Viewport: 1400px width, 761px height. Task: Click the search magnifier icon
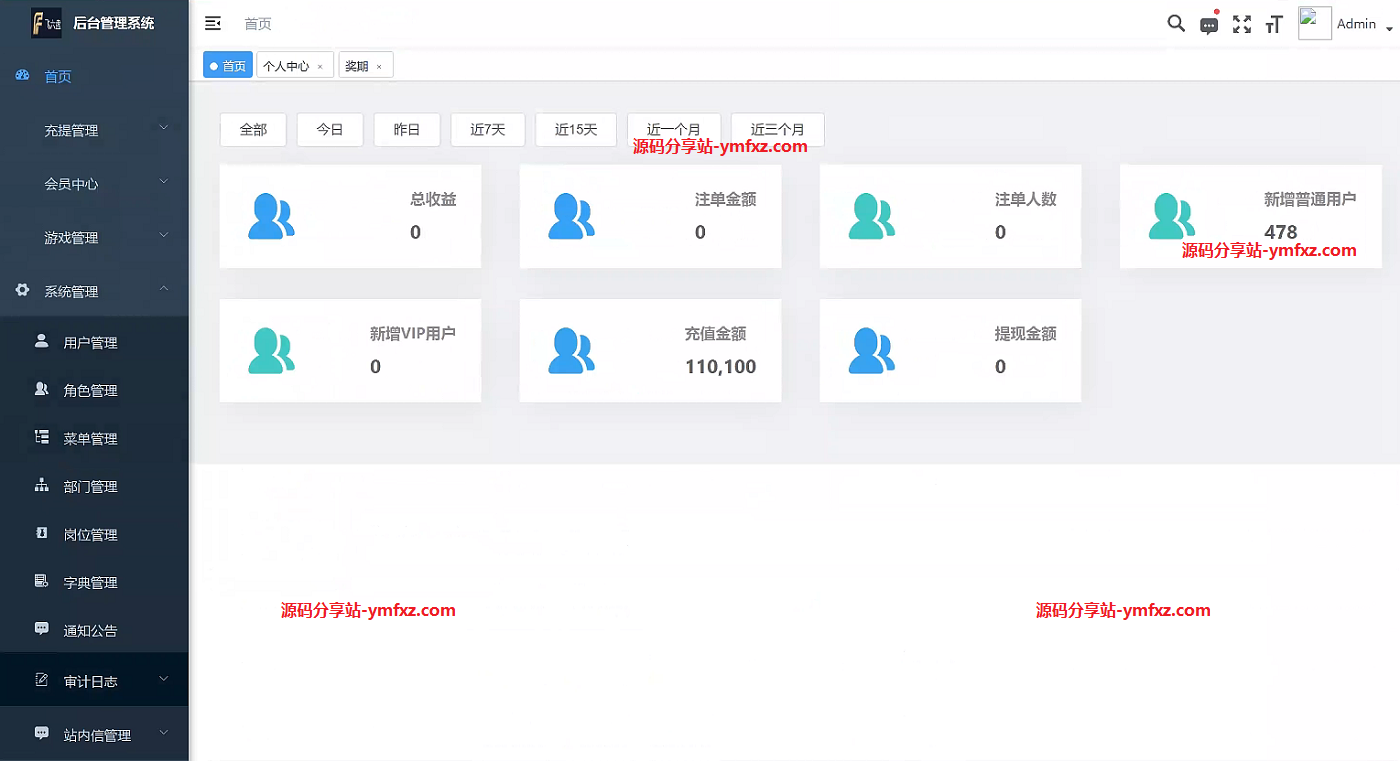1176,23
